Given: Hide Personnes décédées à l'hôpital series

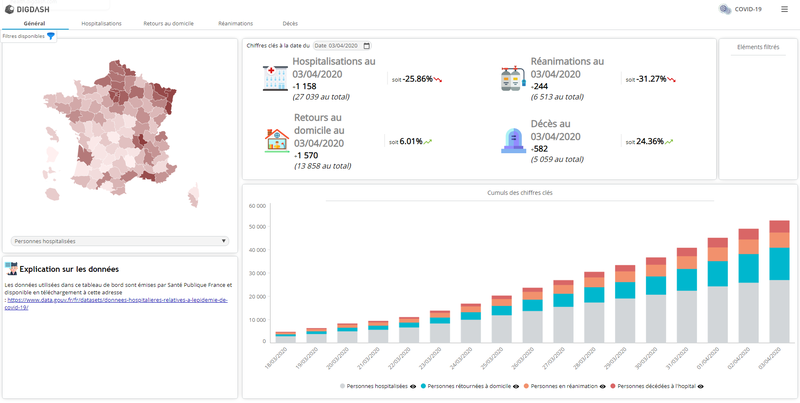Looking at the screenshot, I should (700, 385).
